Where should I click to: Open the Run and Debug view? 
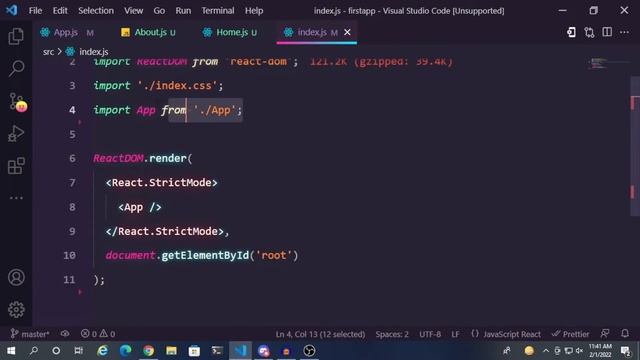tap(16, 133)
